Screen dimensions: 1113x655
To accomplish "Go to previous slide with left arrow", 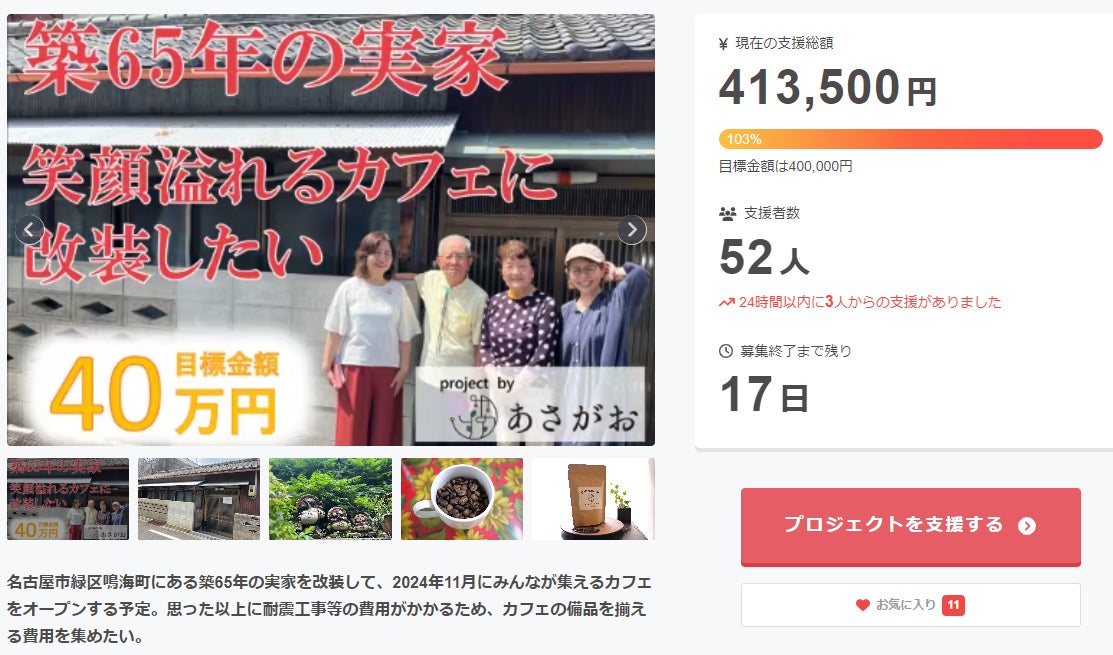I will tap(30, 230).
